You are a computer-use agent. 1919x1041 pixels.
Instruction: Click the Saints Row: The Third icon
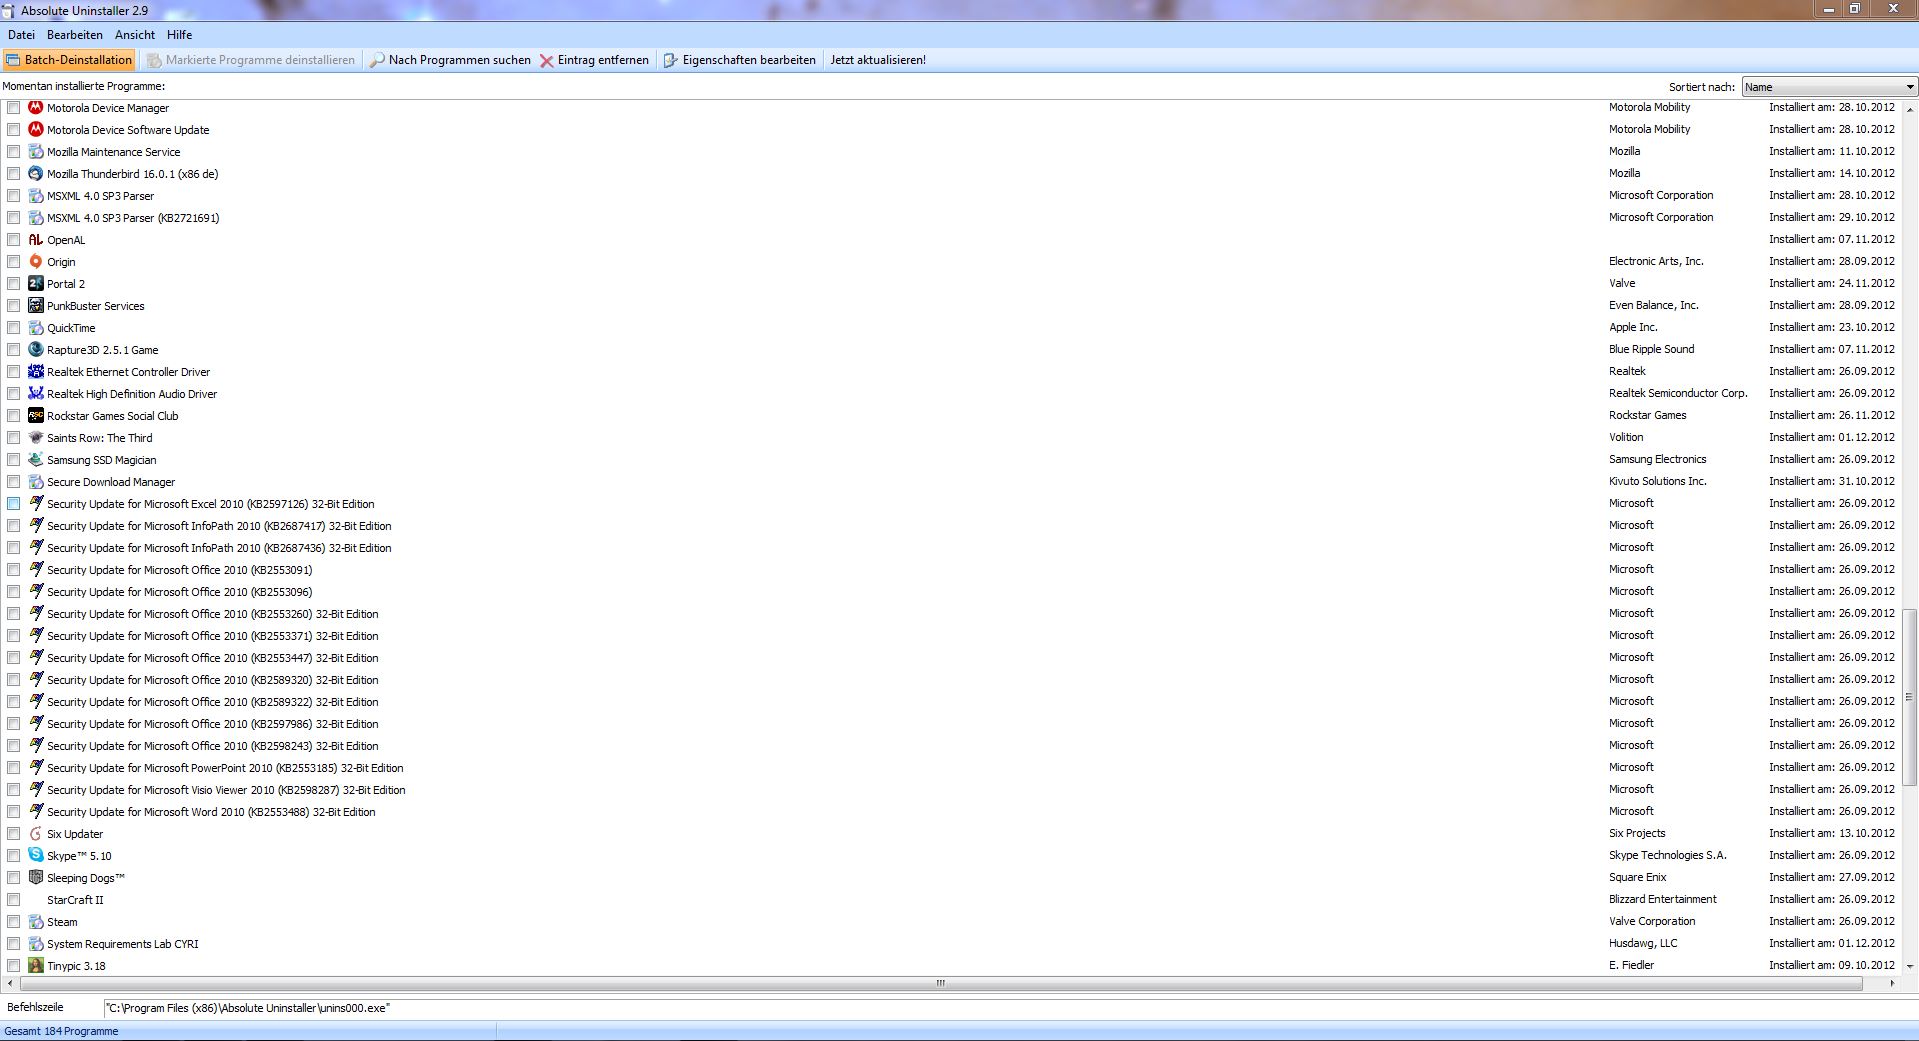(36, 437)
